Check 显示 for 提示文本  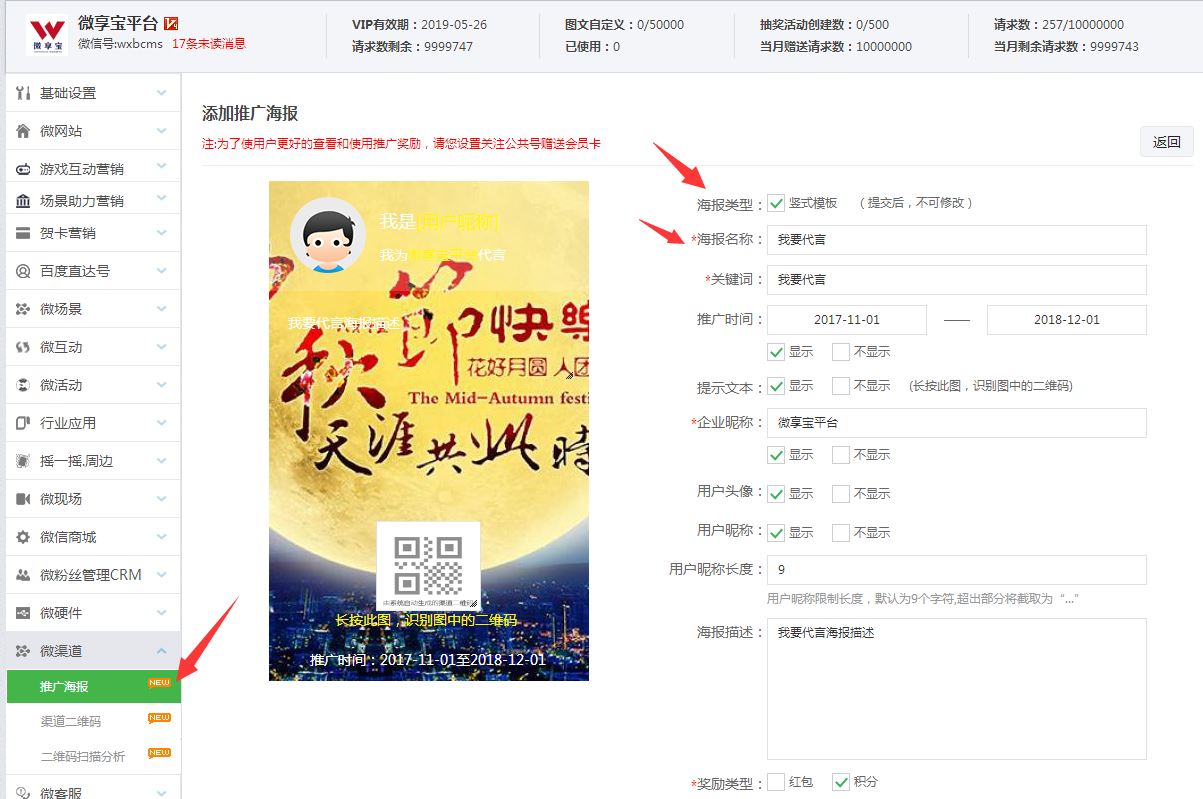pyautogui.click(x=776, y=386)
